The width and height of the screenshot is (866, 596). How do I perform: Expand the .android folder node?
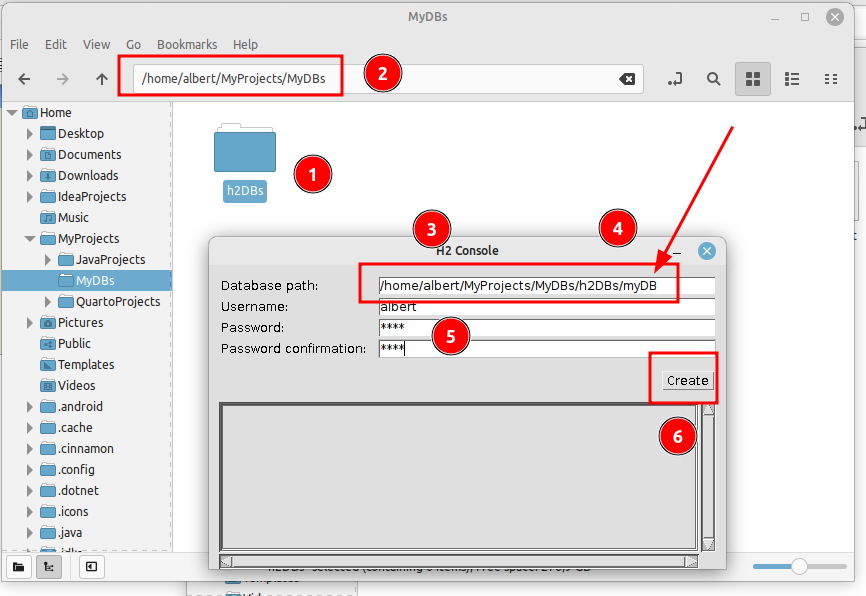point(30,407)
